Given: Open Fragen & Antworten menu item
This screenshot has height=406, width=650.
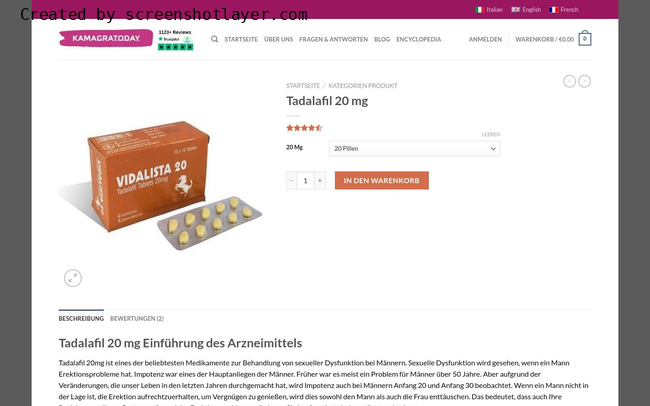Looking at the screenshot, I should 333,39.
